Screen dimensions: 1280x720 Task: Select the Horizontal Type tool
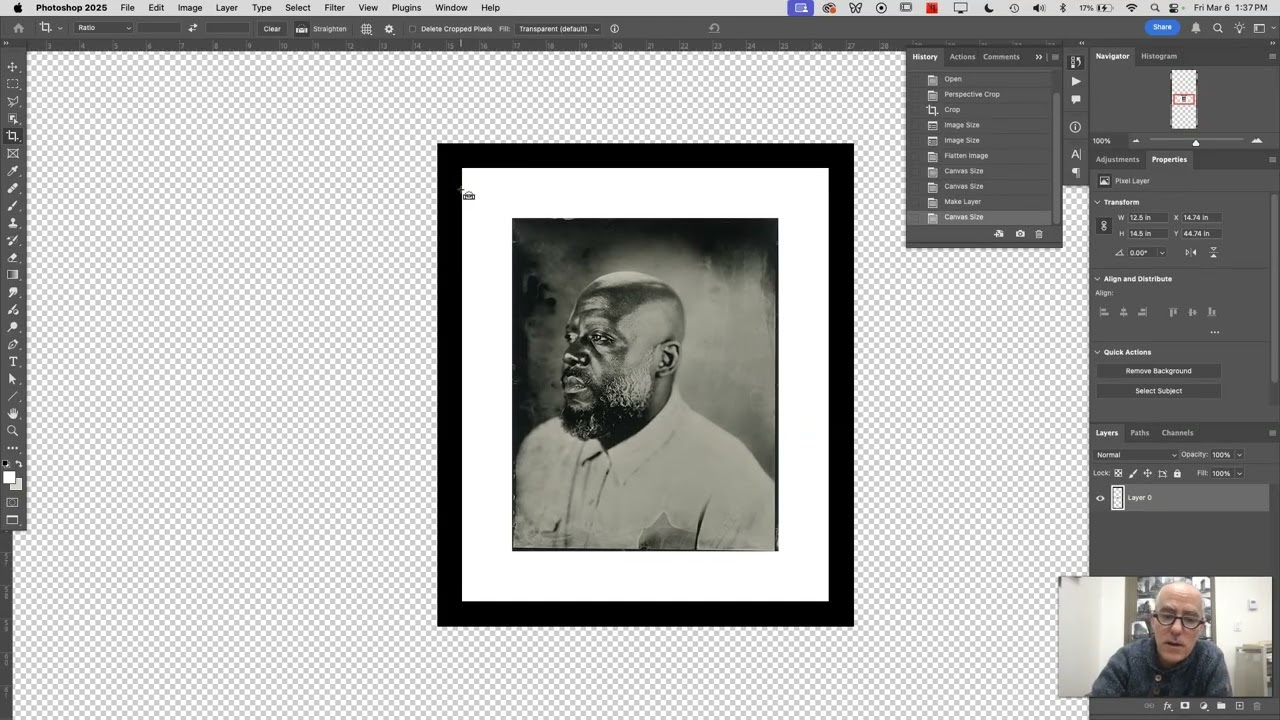pos(13,361)
